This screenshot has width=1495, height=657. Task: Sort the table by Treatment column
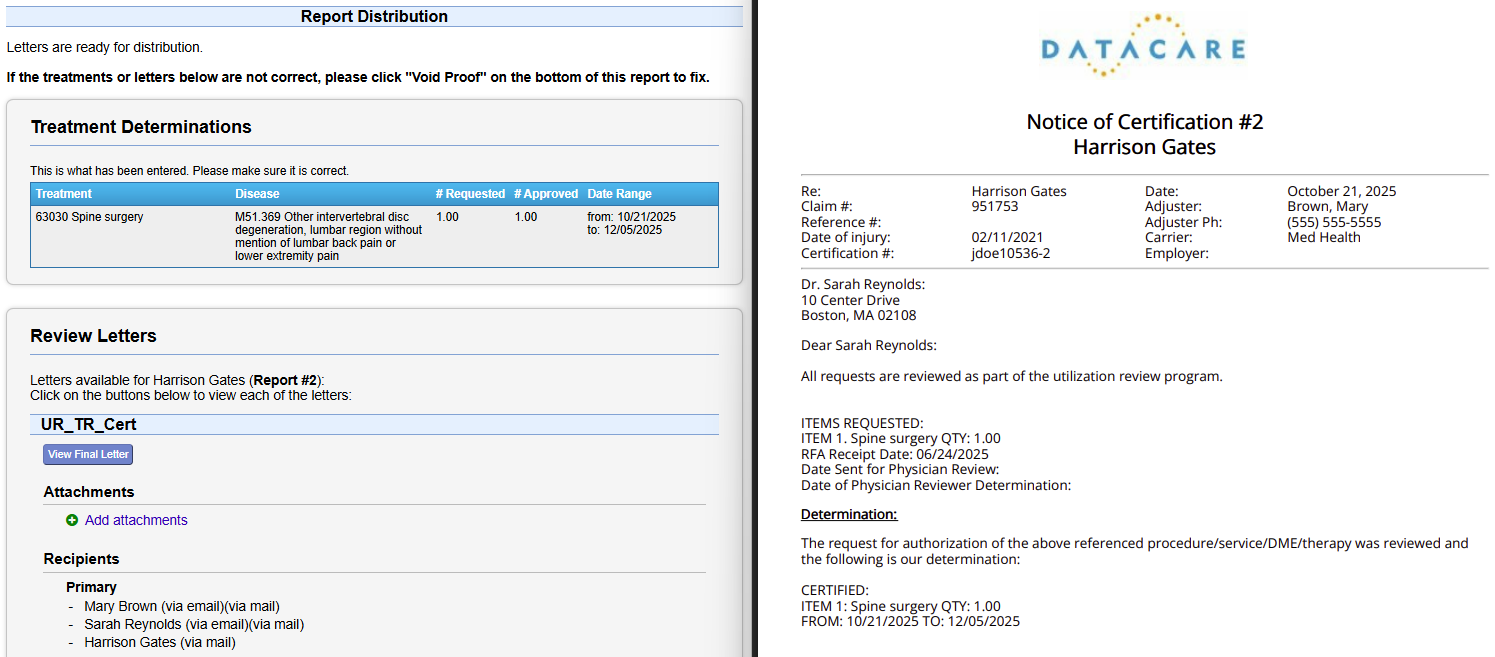coord(63,193)
